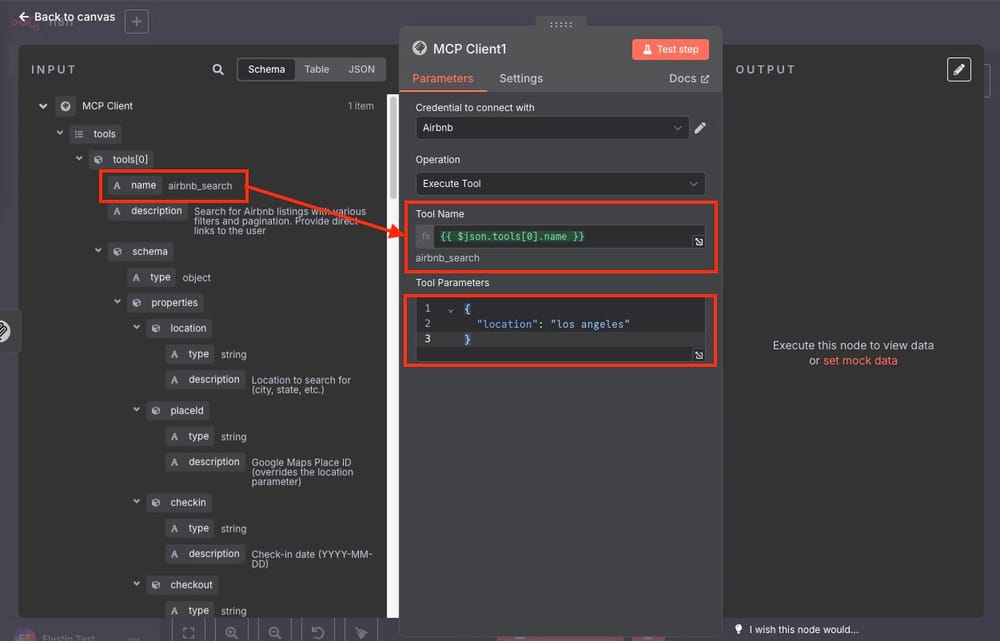Open the Airbnb credential dropdown
Image resolution: width=1000 pixels, height=641 pixels.
click(x=552, y=128)
